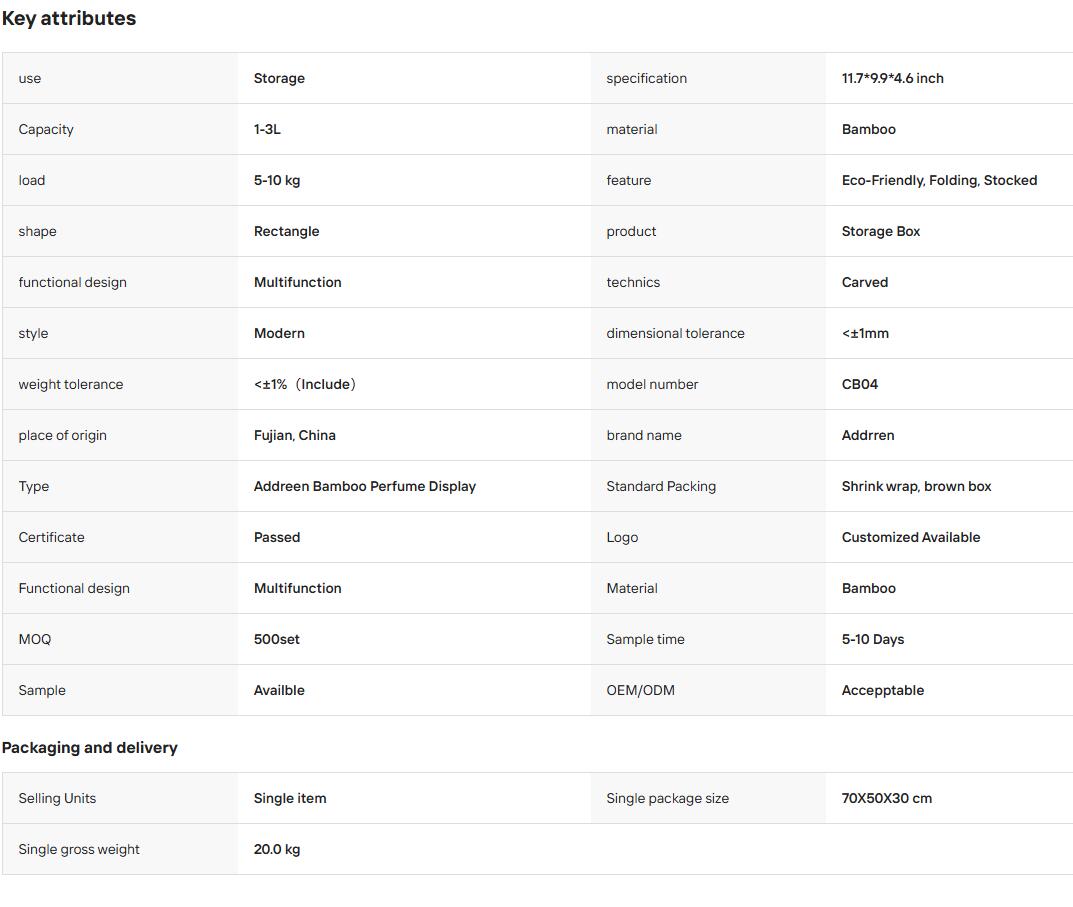Select the 70X50X30 cm package size

coord(886,798)
